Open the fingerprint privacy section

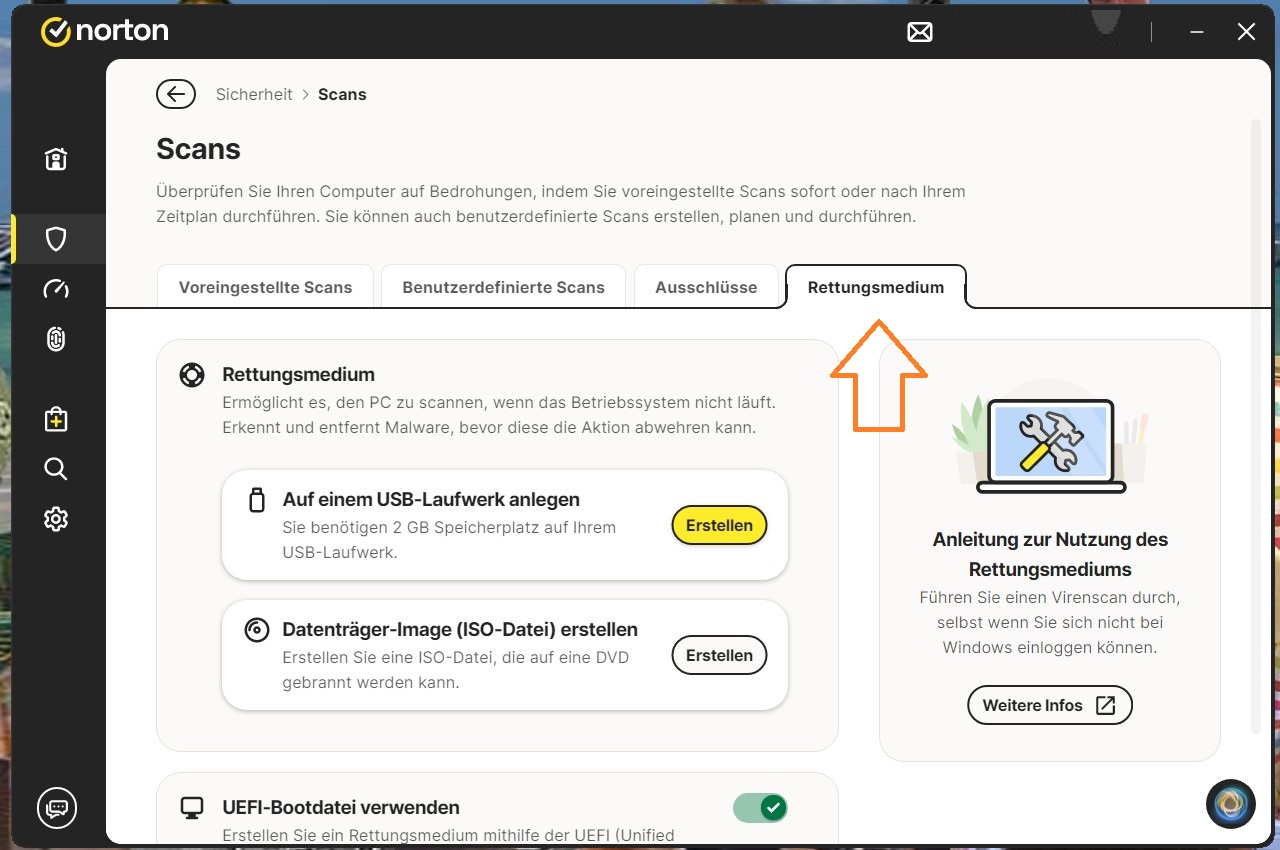(56, 339)
